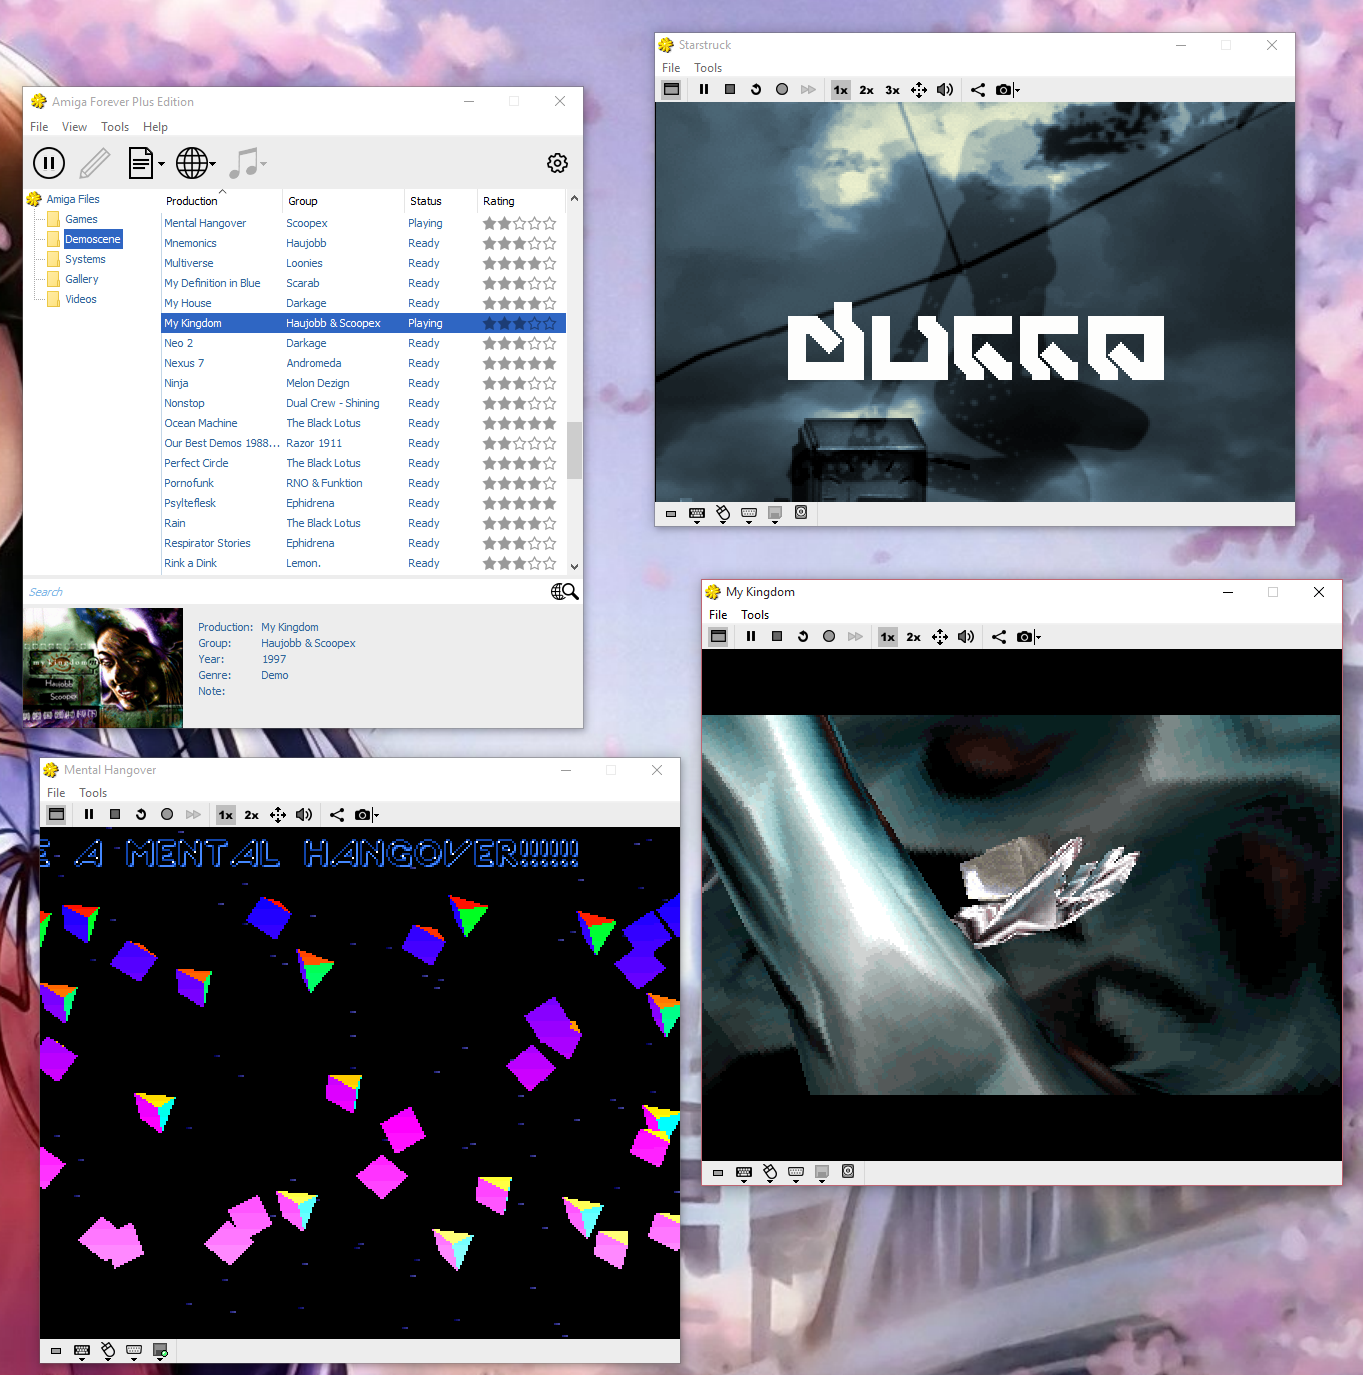Restart the My Kingdom playback
This screenshot has width=1363, height=1375.
[803, 636]
